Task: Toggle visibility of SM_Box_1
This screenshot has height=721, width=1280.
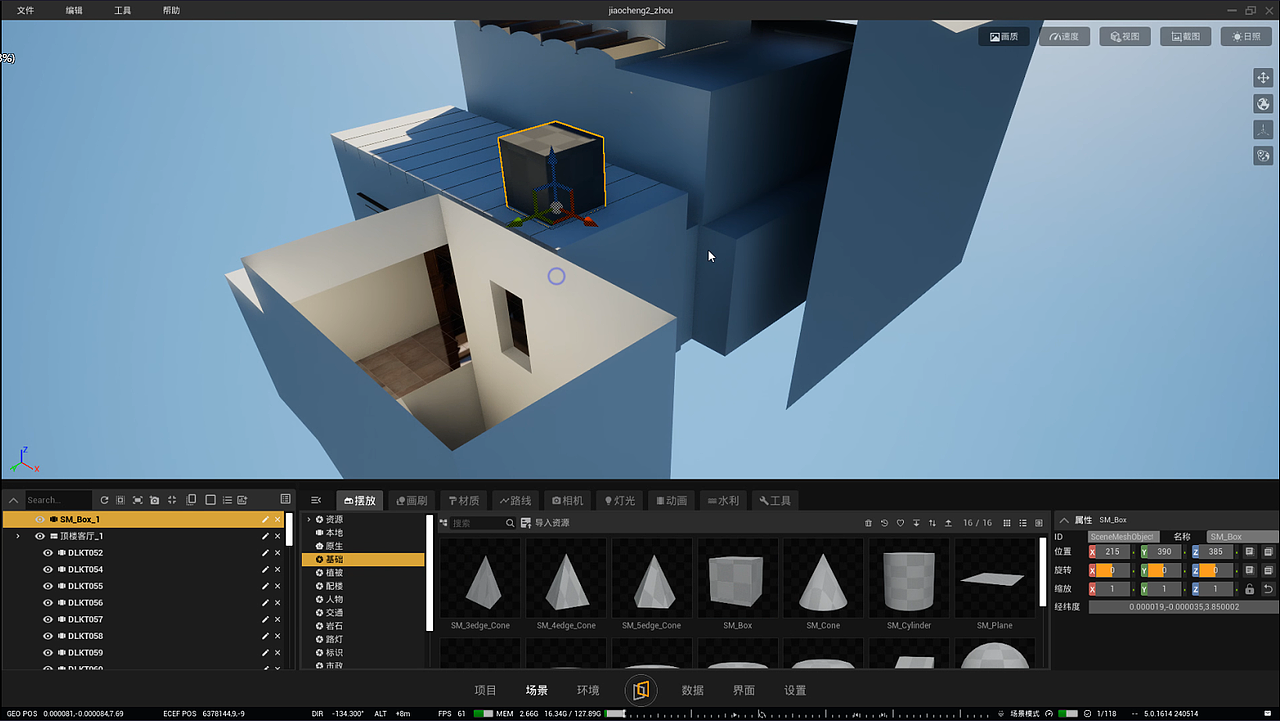Action: (40, 520)
